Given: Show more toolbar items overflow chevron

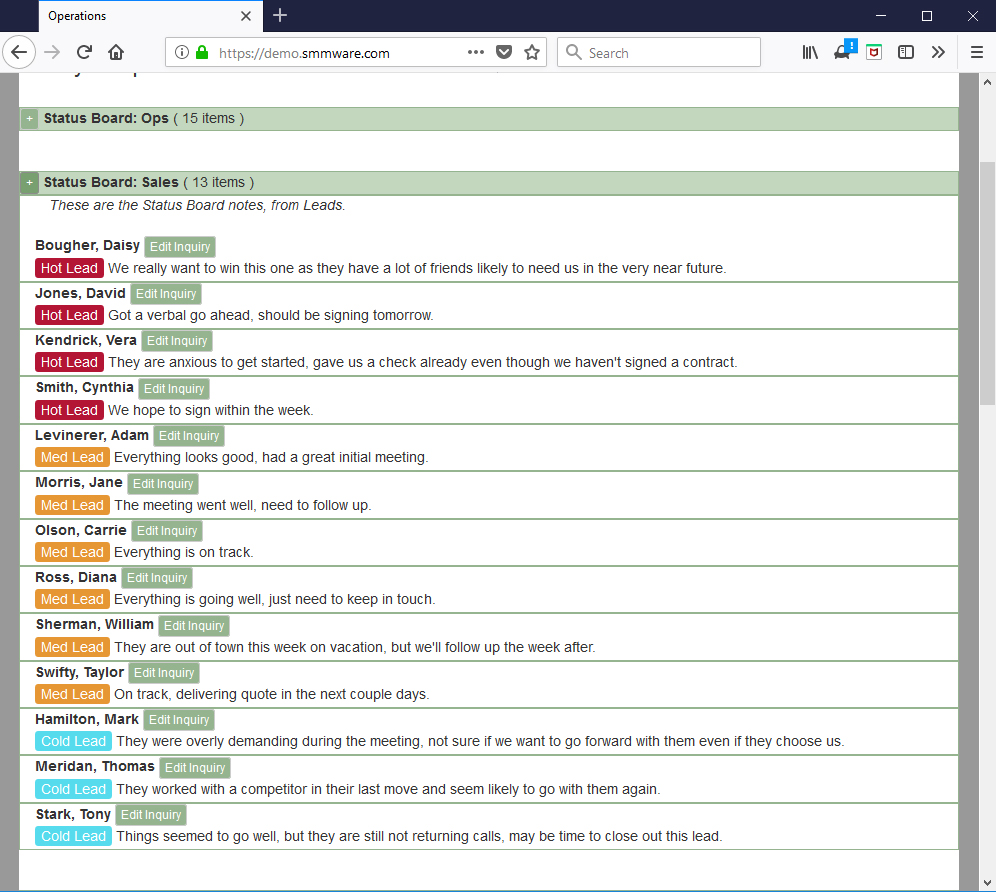Looking at the screenshot, I should (938, 52).
